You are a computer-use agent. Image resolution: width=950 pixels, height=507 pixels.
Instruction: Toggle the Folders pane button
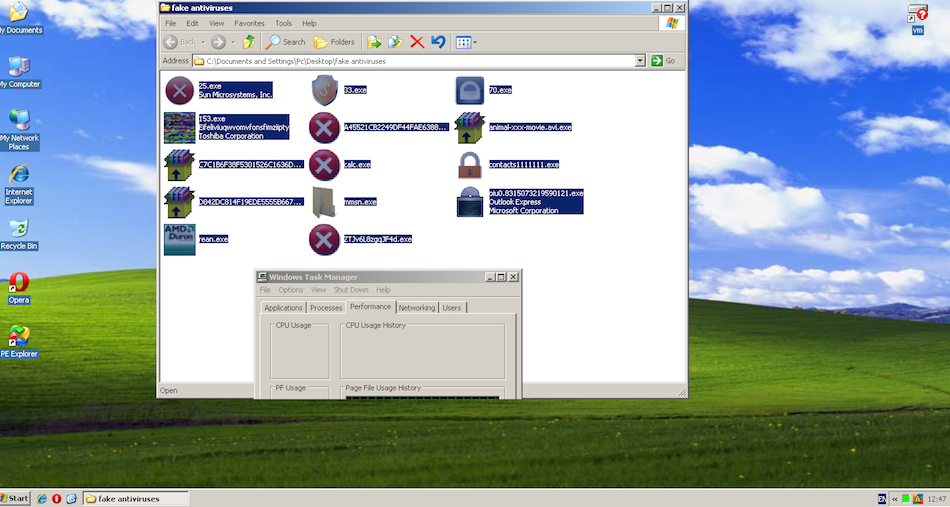(x=334, y=42)
